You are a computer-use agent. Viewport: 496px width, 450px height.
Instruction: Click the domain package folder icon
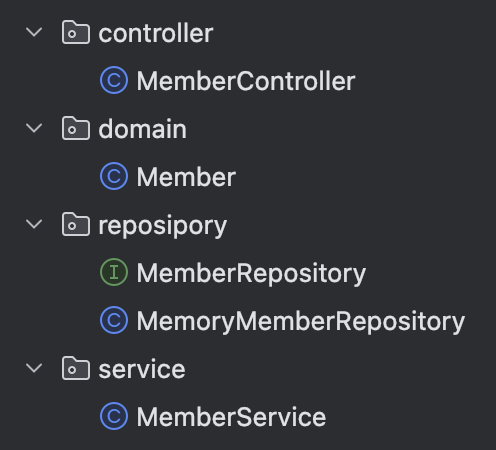click(76, 128)
